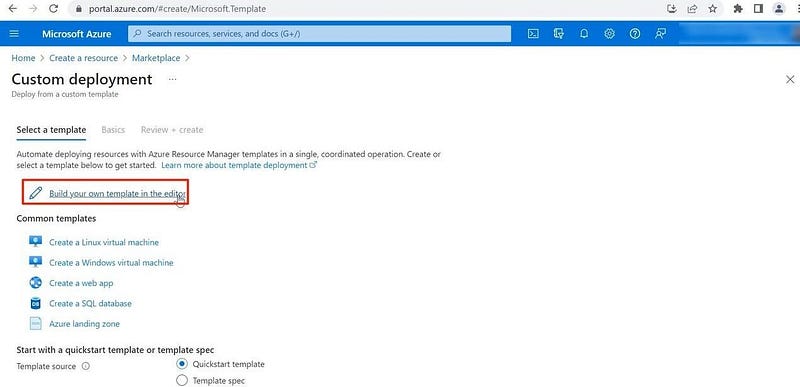The width and height of the screenshot is (800, 387).
Task: Toggle the browser side panel icon
Action: [x=758, y=9]
